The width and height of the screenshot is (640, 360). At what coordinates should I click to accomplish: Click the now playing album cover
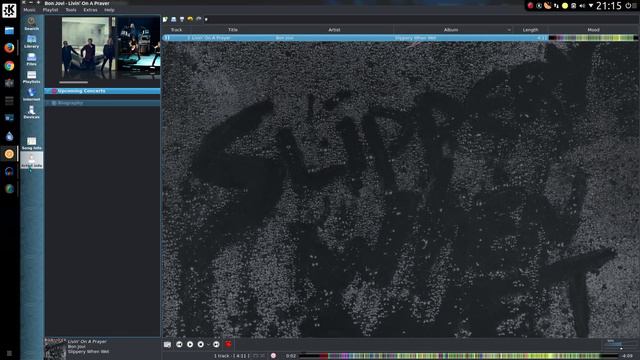55,349
